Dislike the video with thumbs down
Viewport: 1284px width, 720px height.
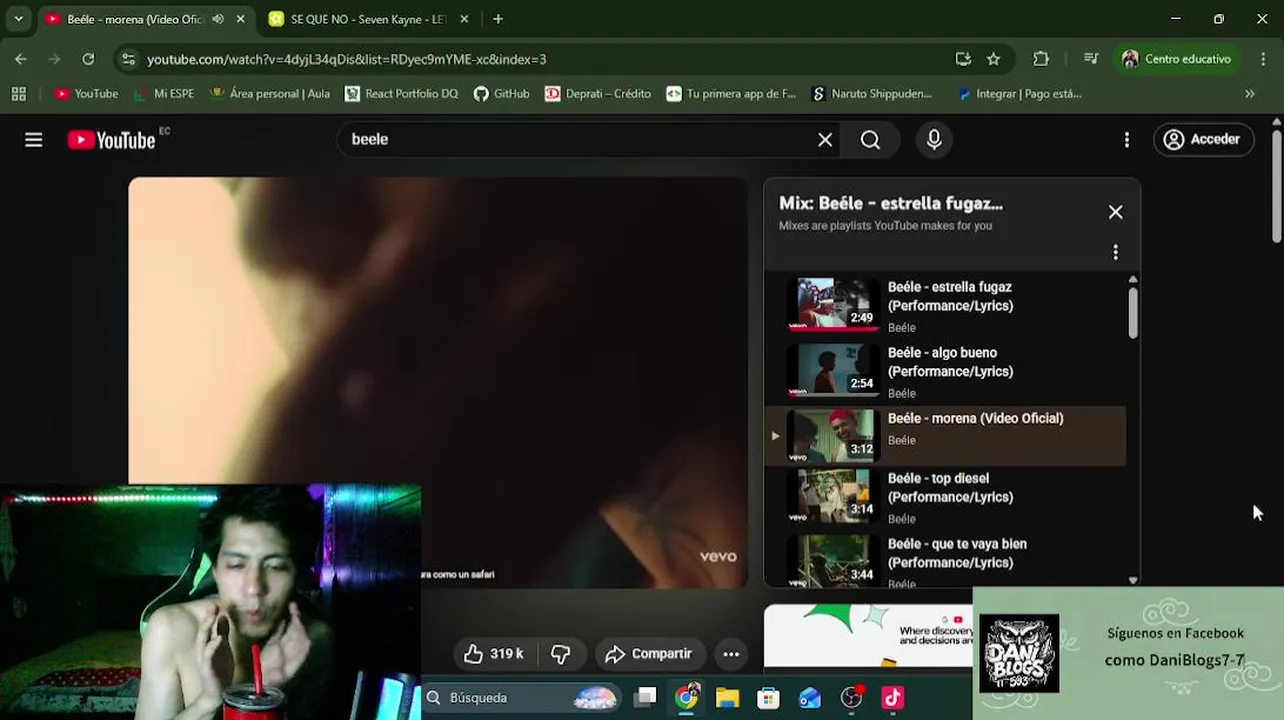561,654
